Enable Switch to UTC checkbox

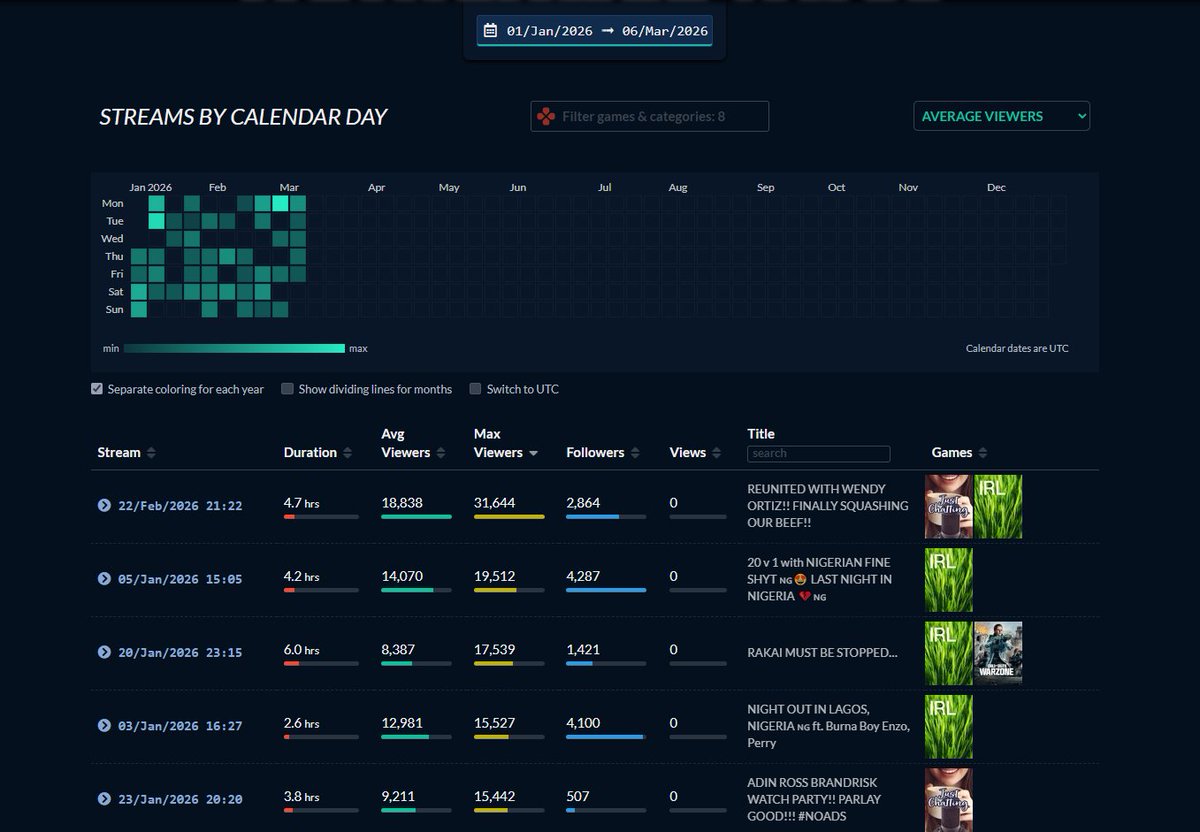476,389
